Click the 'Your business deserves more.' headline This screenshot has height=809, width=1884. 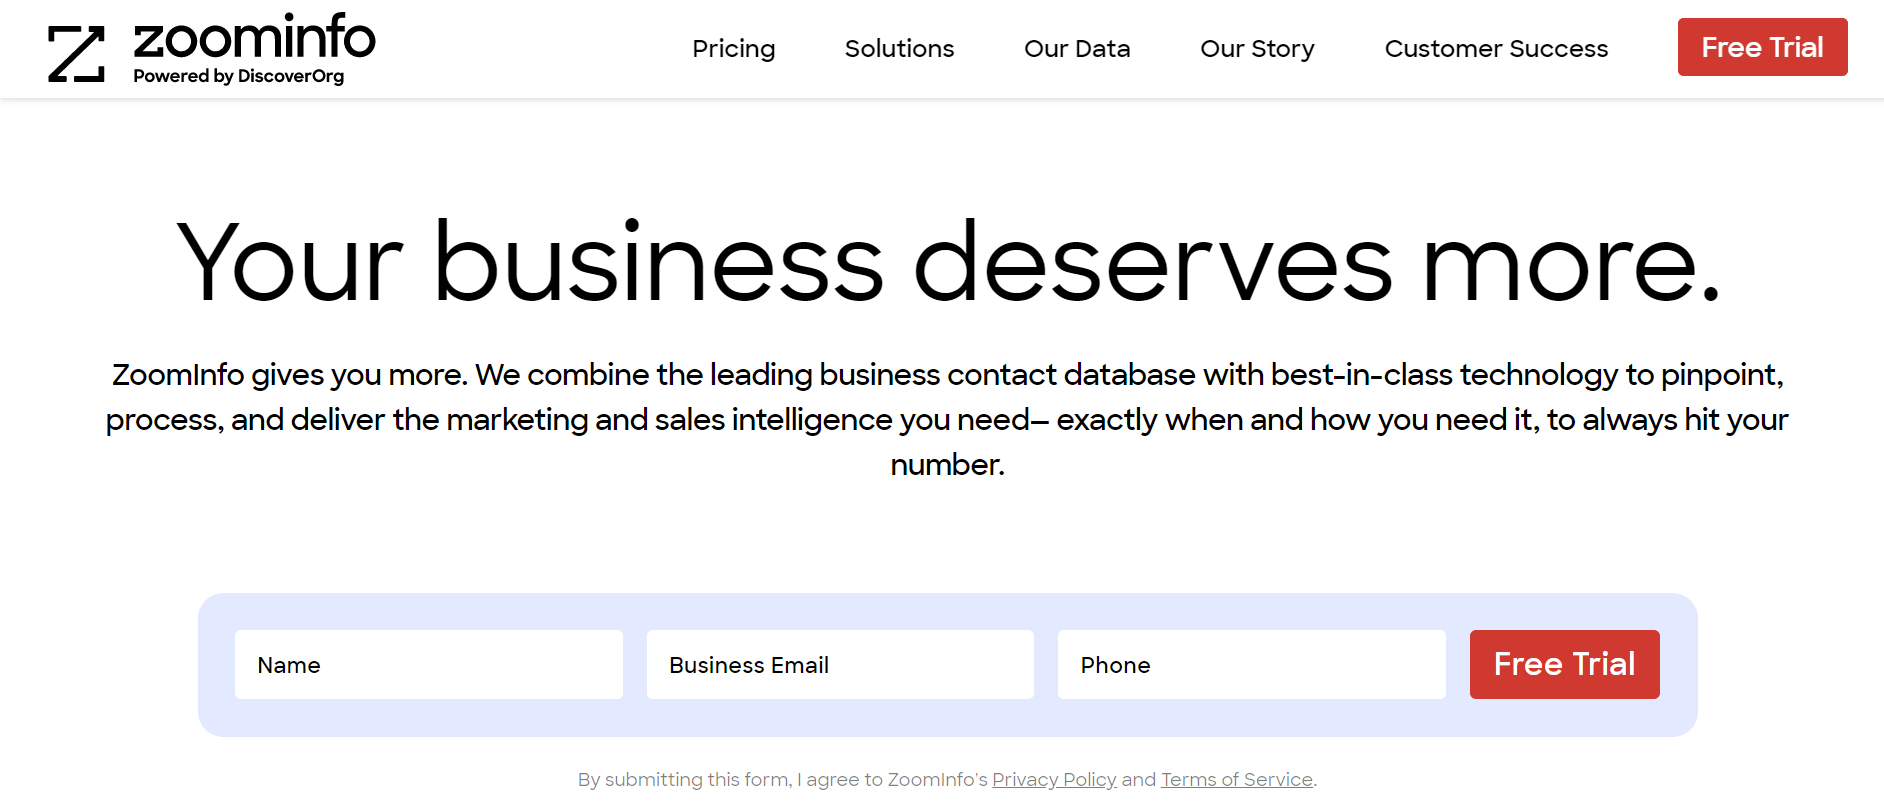(x=947, y=262)
